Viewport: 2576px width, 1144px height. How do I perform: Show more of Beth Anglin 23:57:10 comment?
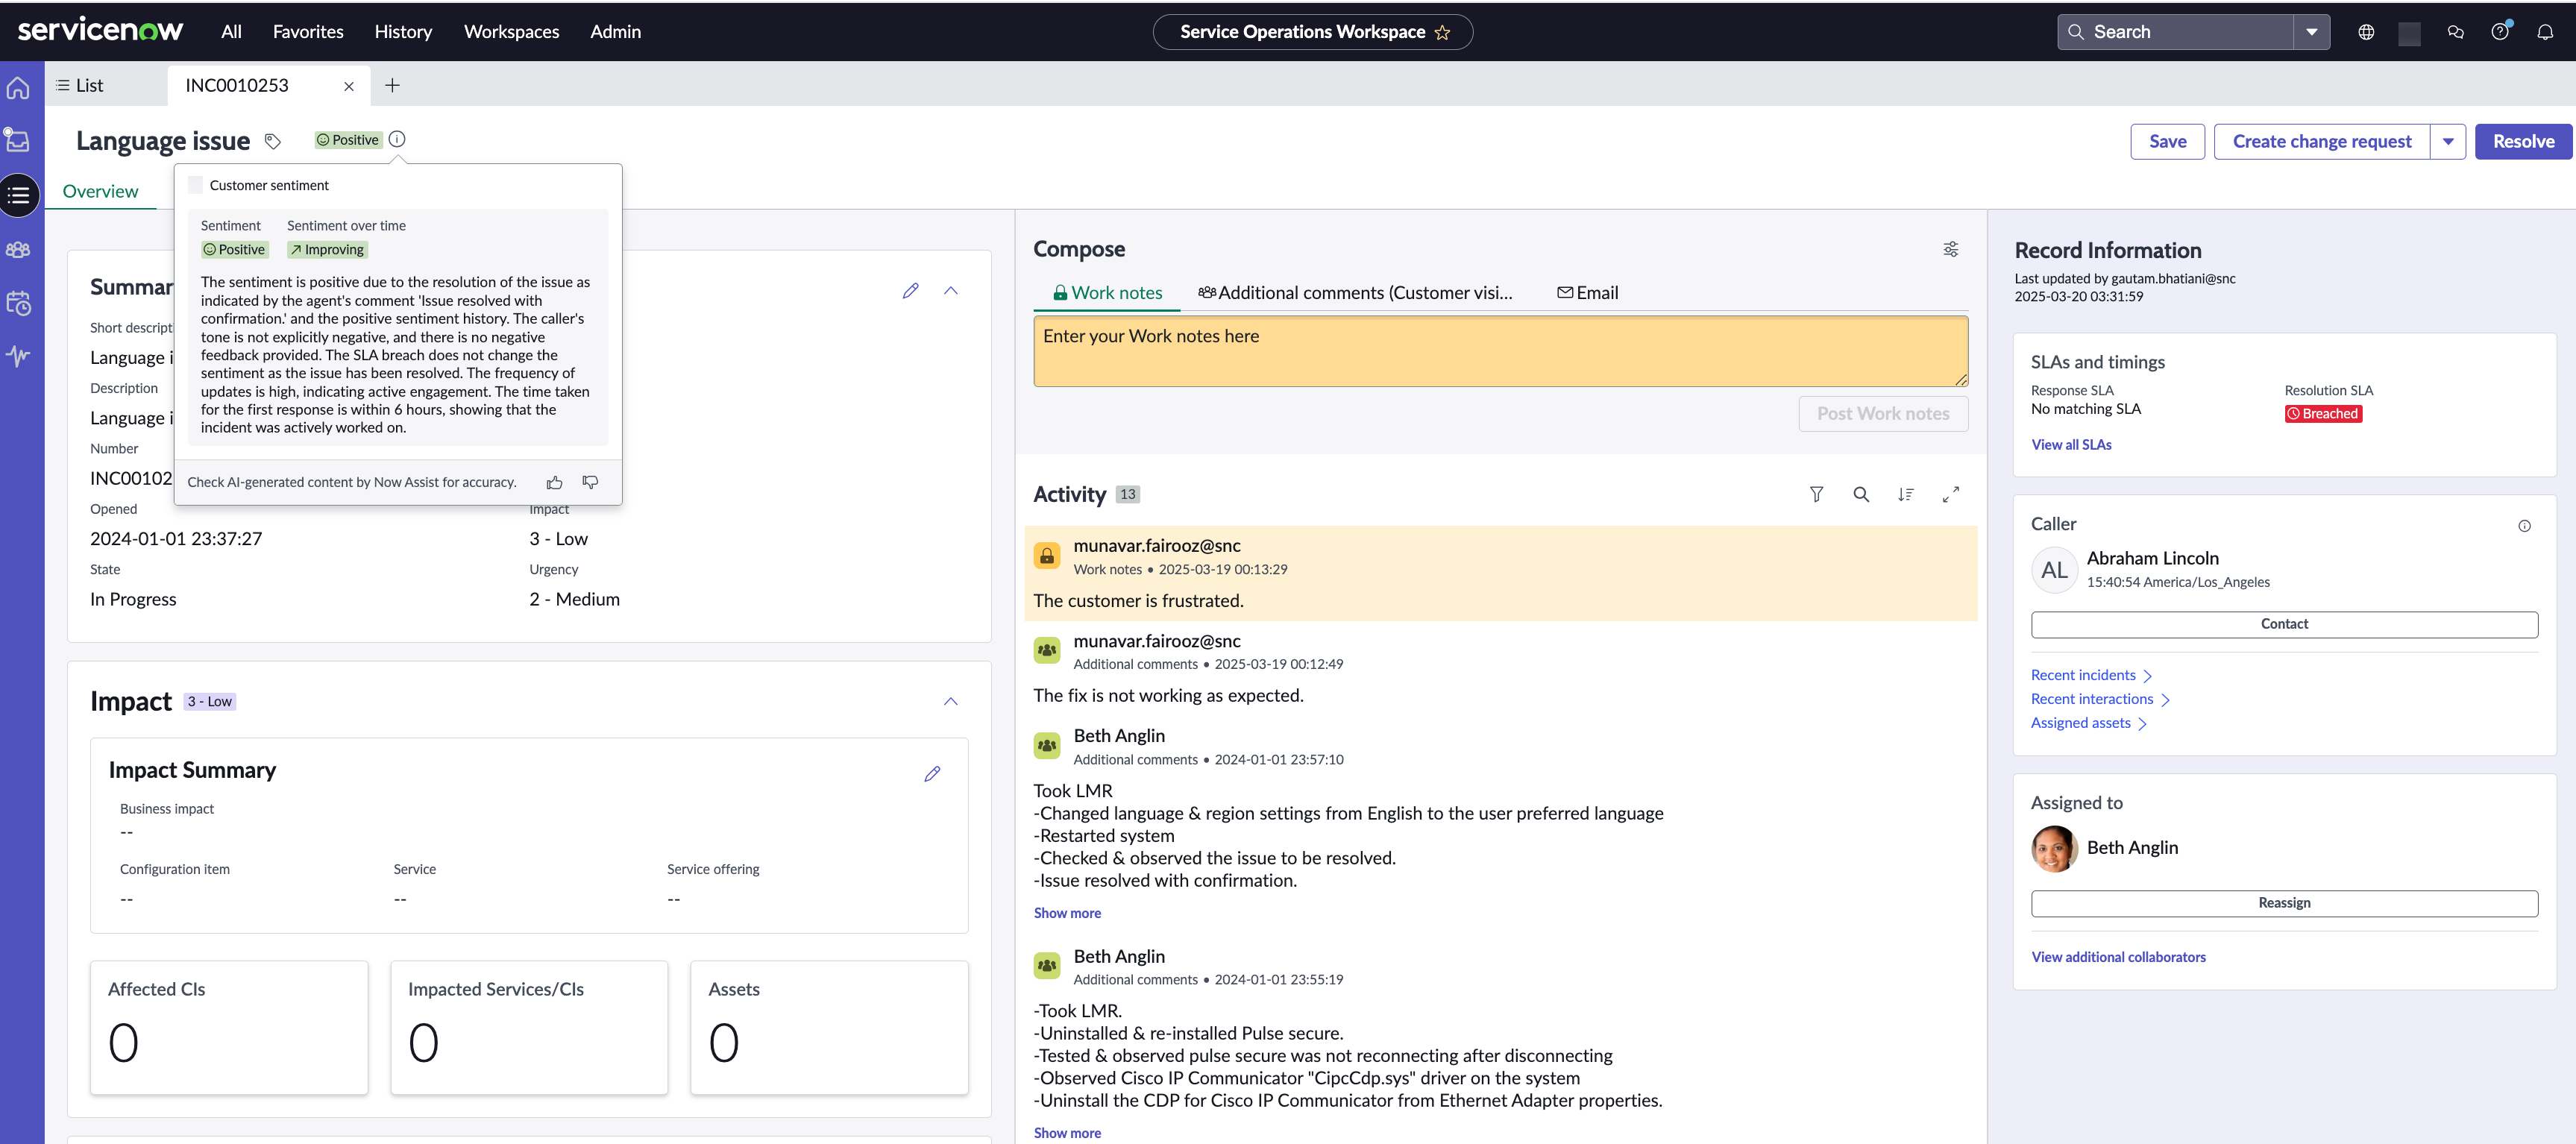tap(1067, 913)
